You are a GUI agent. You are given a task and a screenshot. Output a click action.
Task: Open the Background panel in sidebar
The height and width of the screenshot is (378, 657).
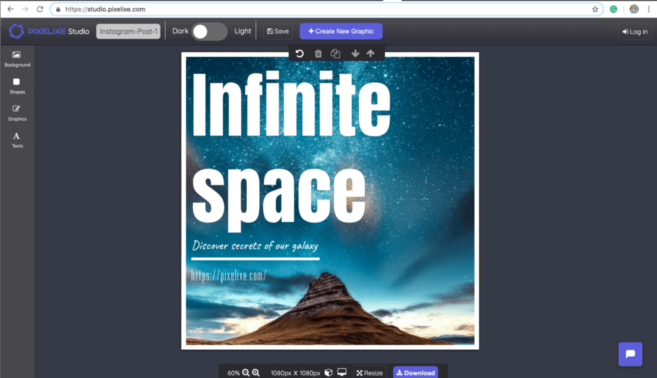coord(17,59)
